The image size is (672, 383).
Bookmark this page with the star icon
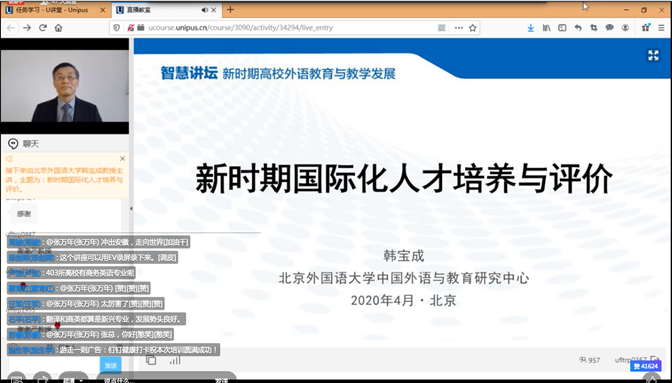click(x=473, y=28)
